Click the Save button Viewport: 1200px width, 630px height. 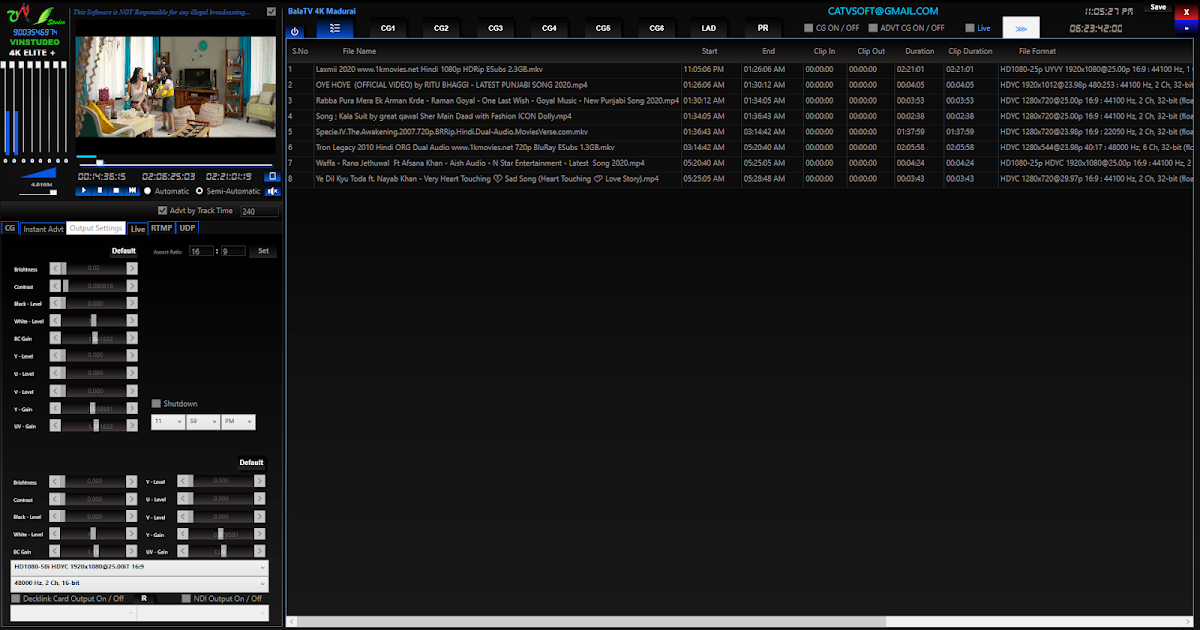1158,7
